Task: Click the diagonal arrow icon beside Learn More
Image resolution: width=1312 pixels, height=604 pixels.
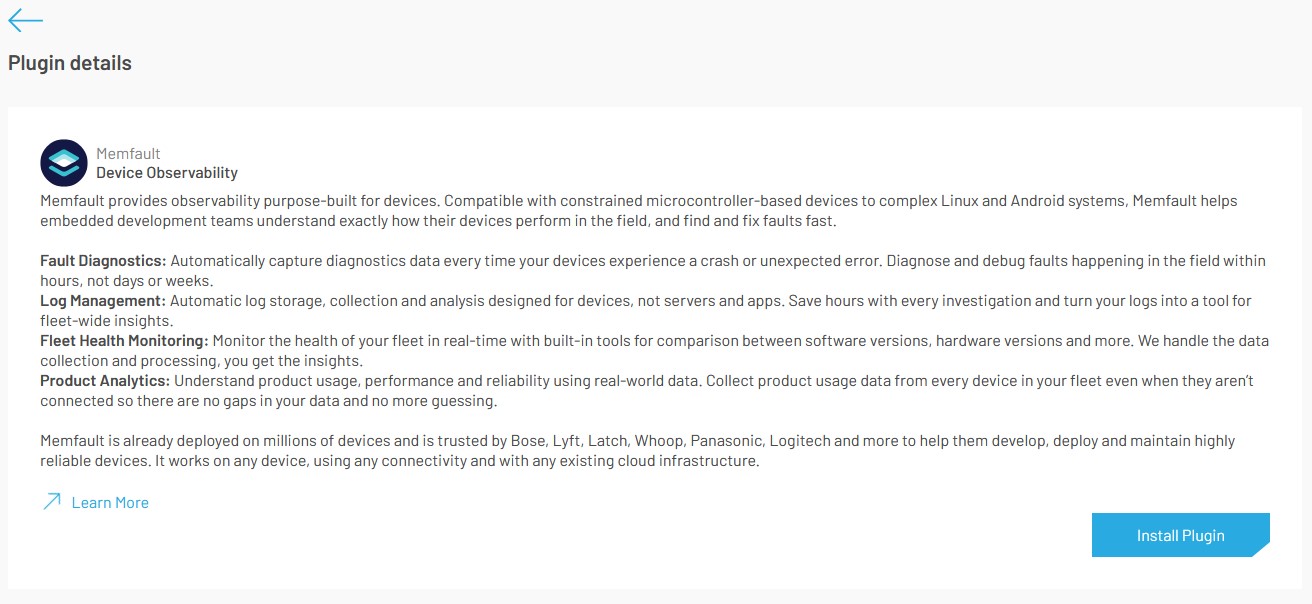Action: point(52,502)
